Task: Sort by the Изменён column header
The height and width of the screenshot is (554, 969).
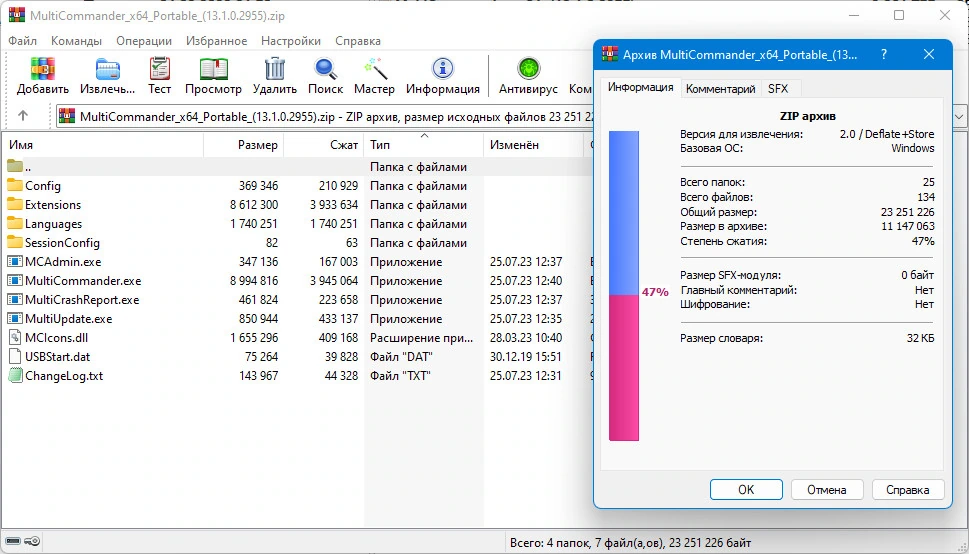Action: click(533, 145)
